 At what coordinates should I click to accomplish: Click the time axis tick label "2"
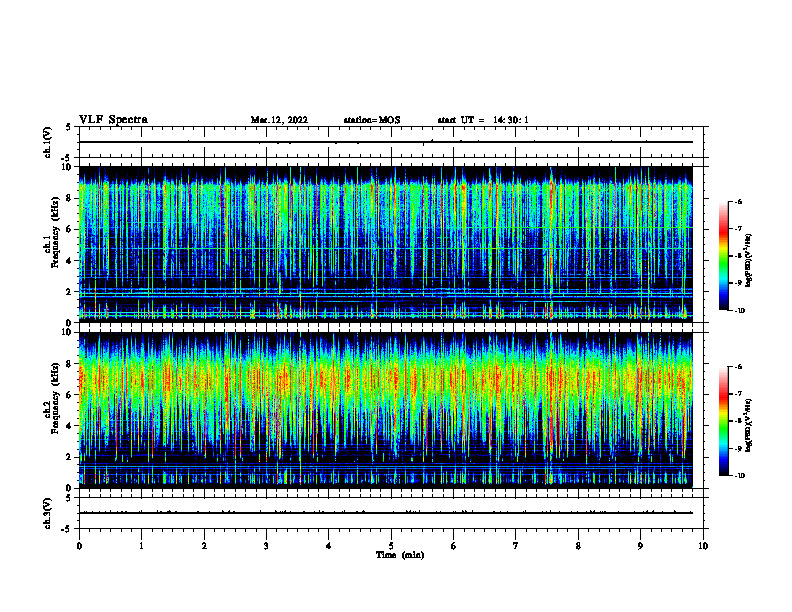click(x=204, y=546)
